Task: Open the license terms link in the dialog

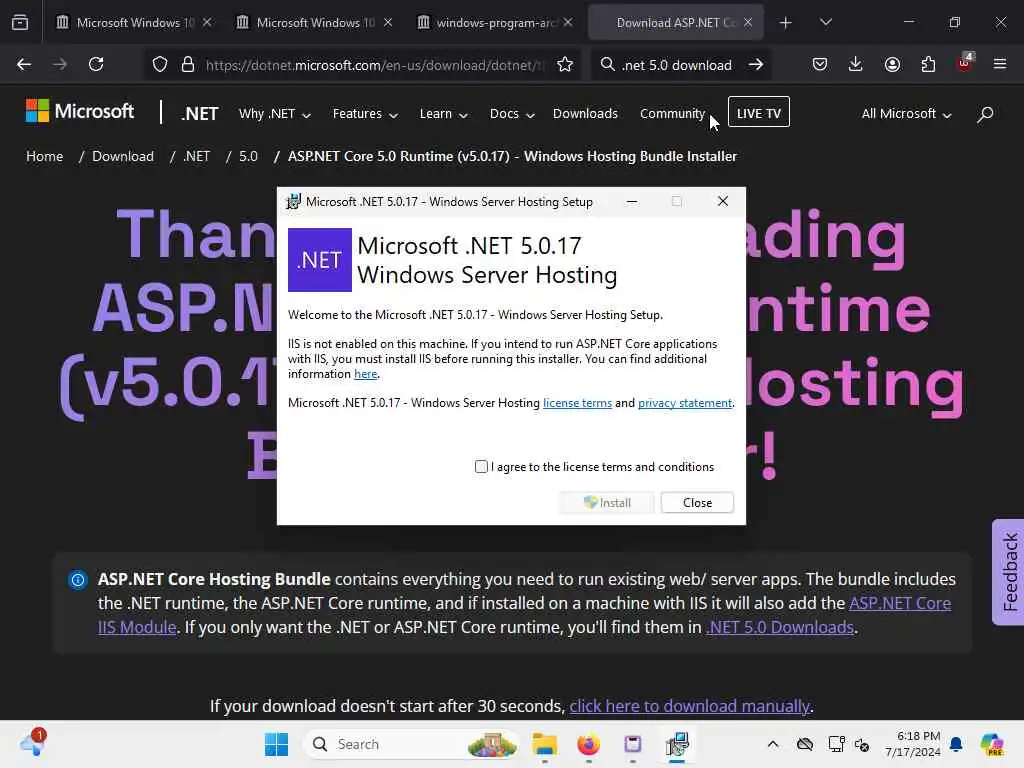Action: tap(577, 403)
